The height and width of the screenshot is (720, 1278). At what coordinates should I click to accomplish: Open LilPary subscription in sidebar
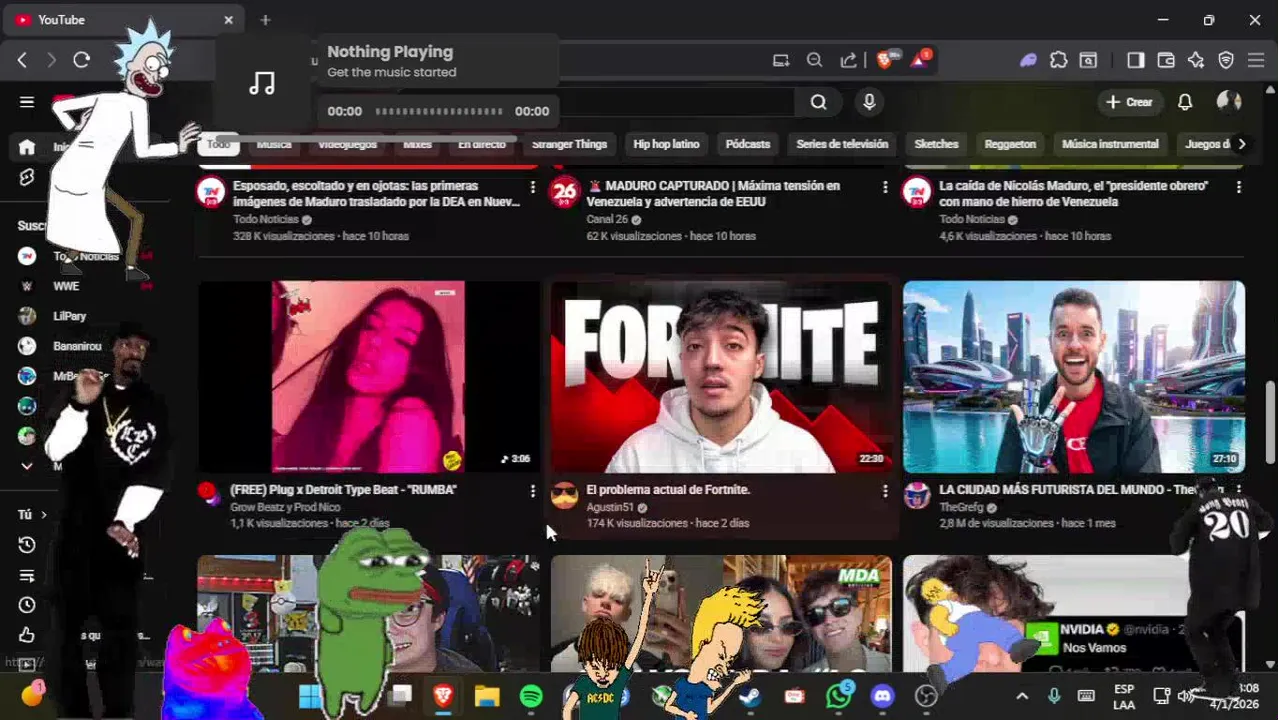pyautogui.click(x=69, y=316)
